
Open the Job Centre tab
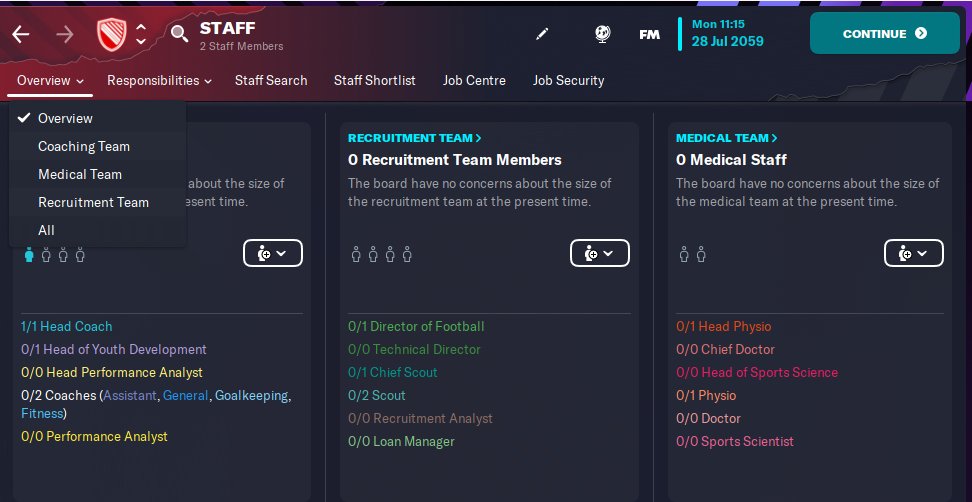pyautogui.click(x=474, y=81)
